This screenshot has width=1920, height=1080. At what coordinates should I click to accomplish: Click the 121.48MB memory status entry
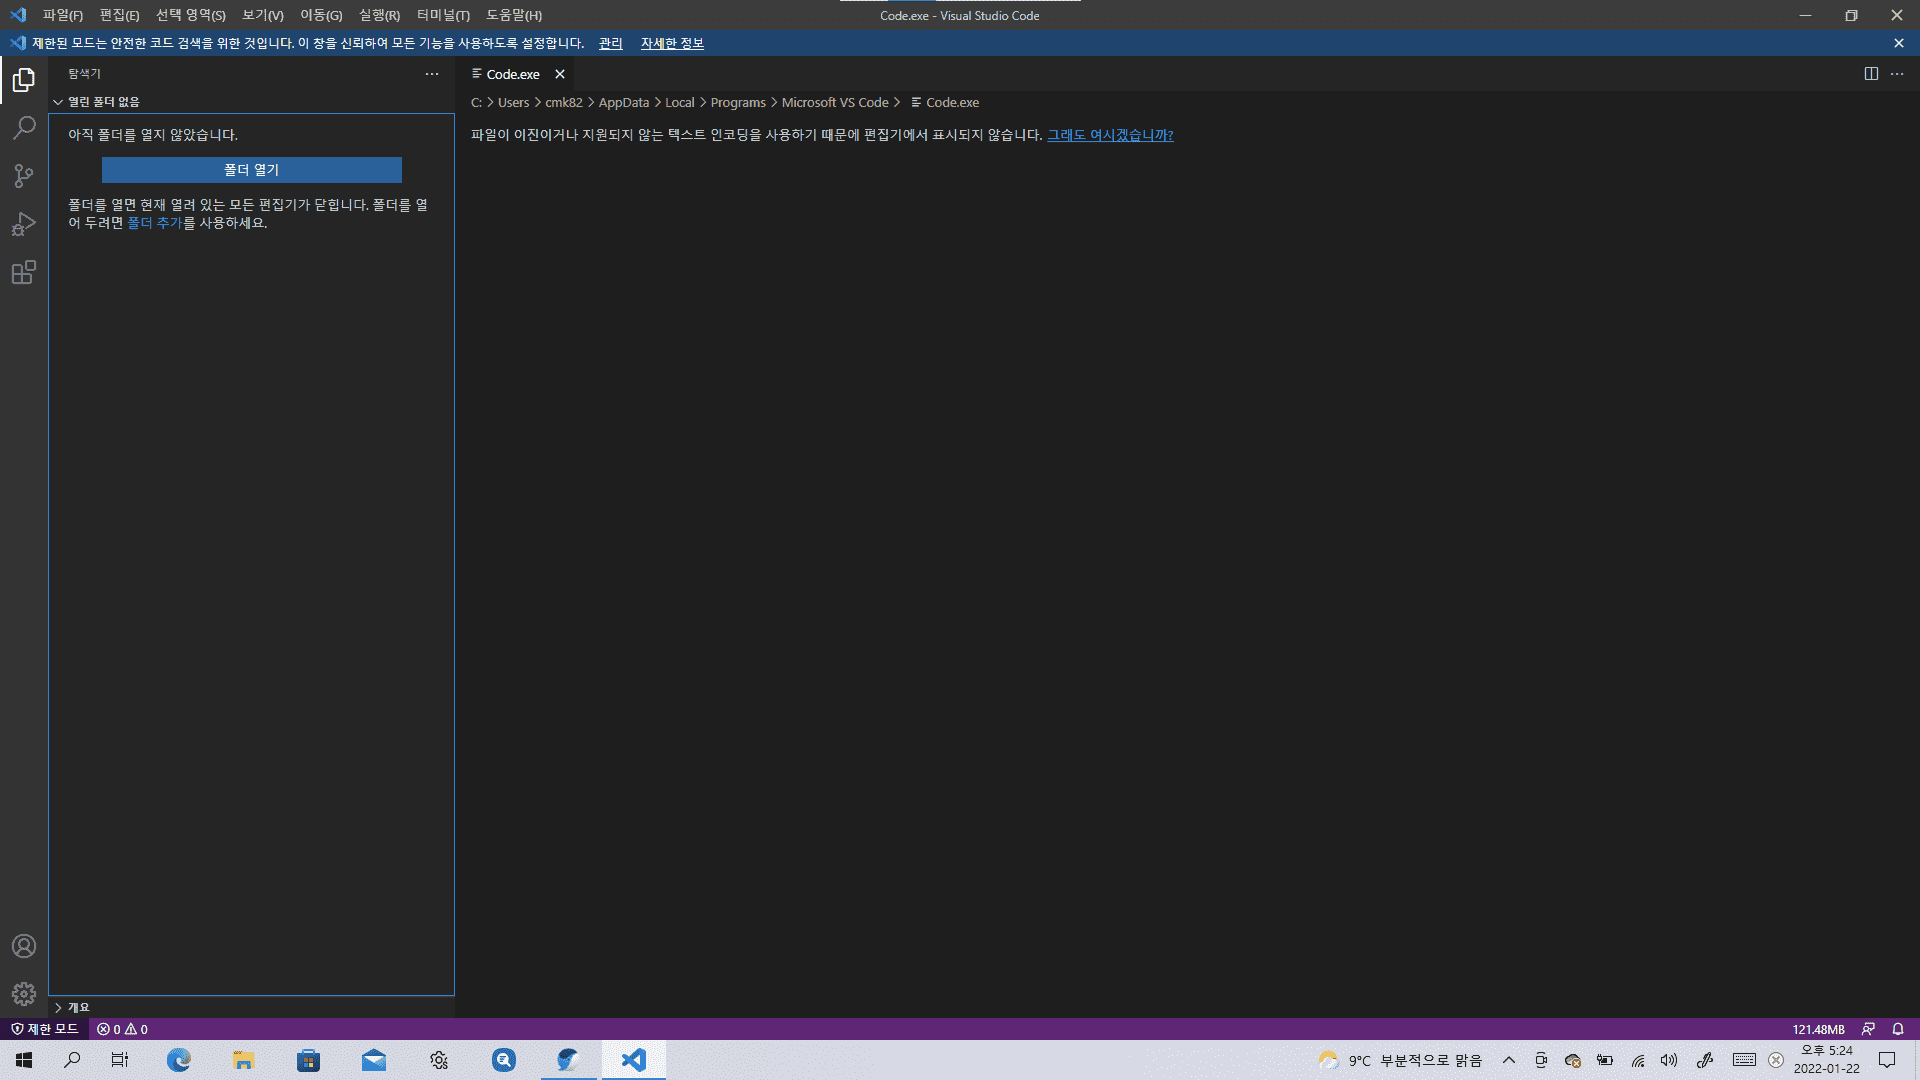(1818, 1029)
